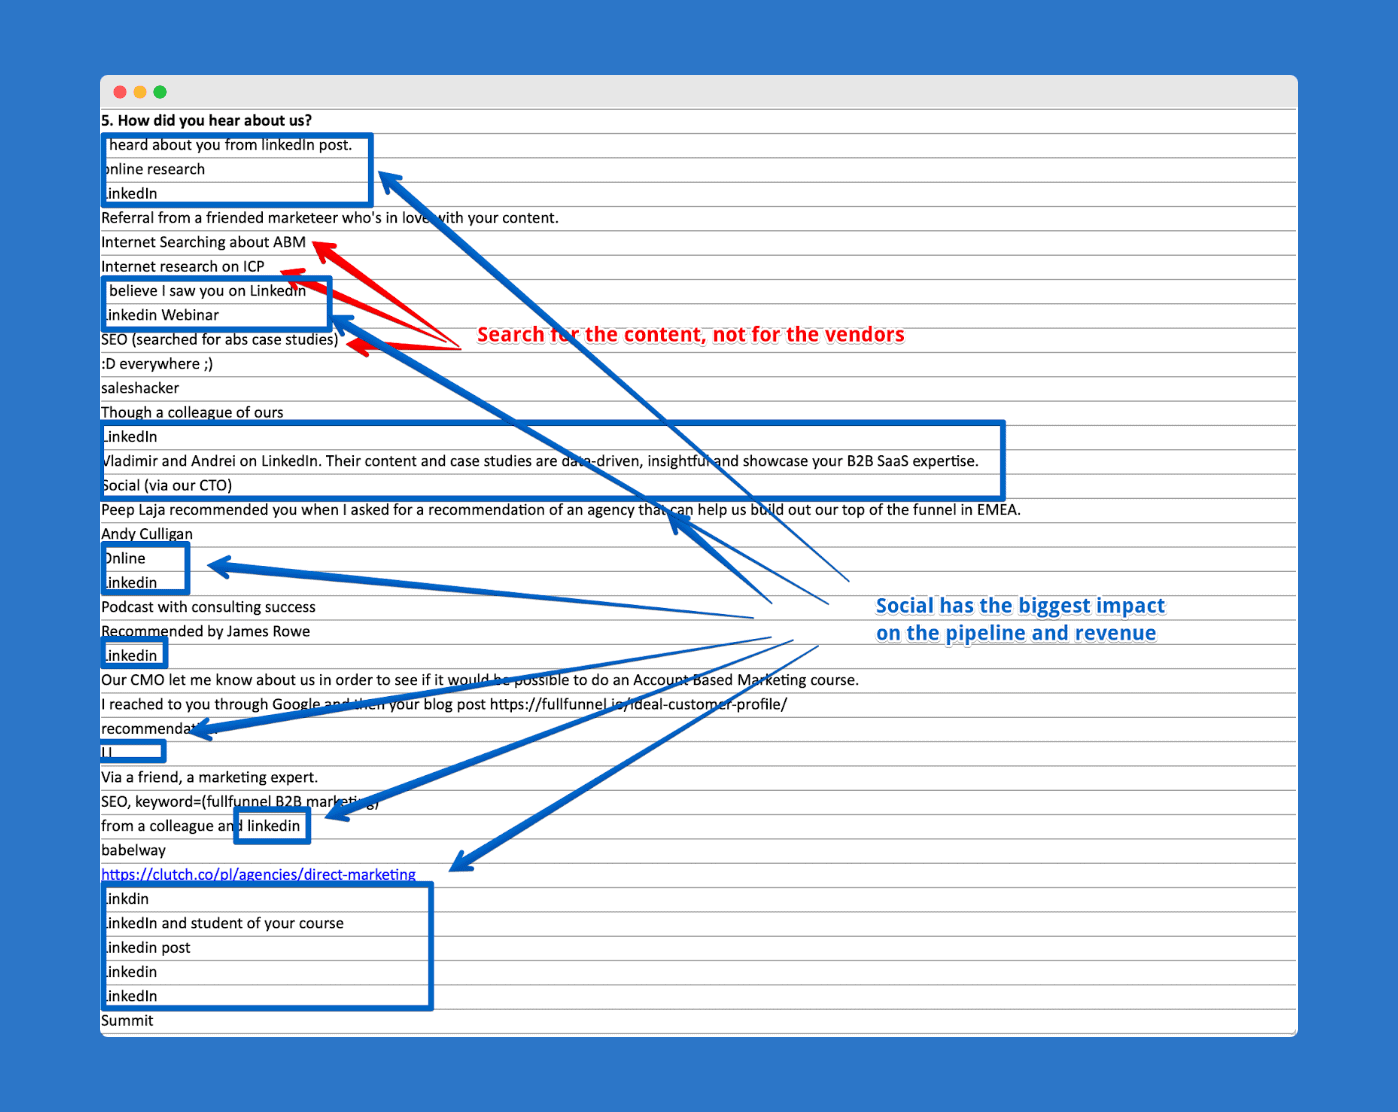Viewport: 1398px width, 1112px height.
Task: Click the red close window button
Action: 119,91
